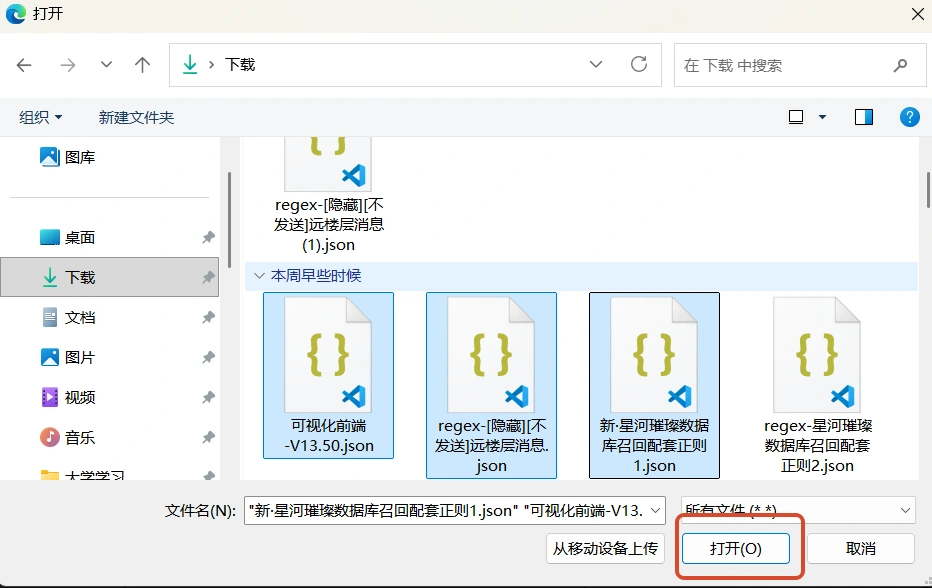
Task: Click the 取消 button
Action: pyautogui.click(x=861, y=548)
